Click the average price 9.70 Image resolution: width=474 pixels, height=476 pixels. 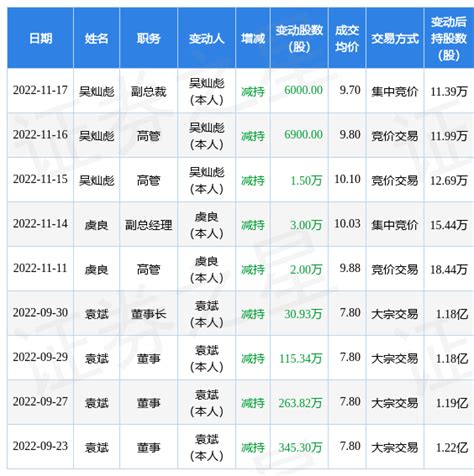pyautogui.click(x=350, y=90)
